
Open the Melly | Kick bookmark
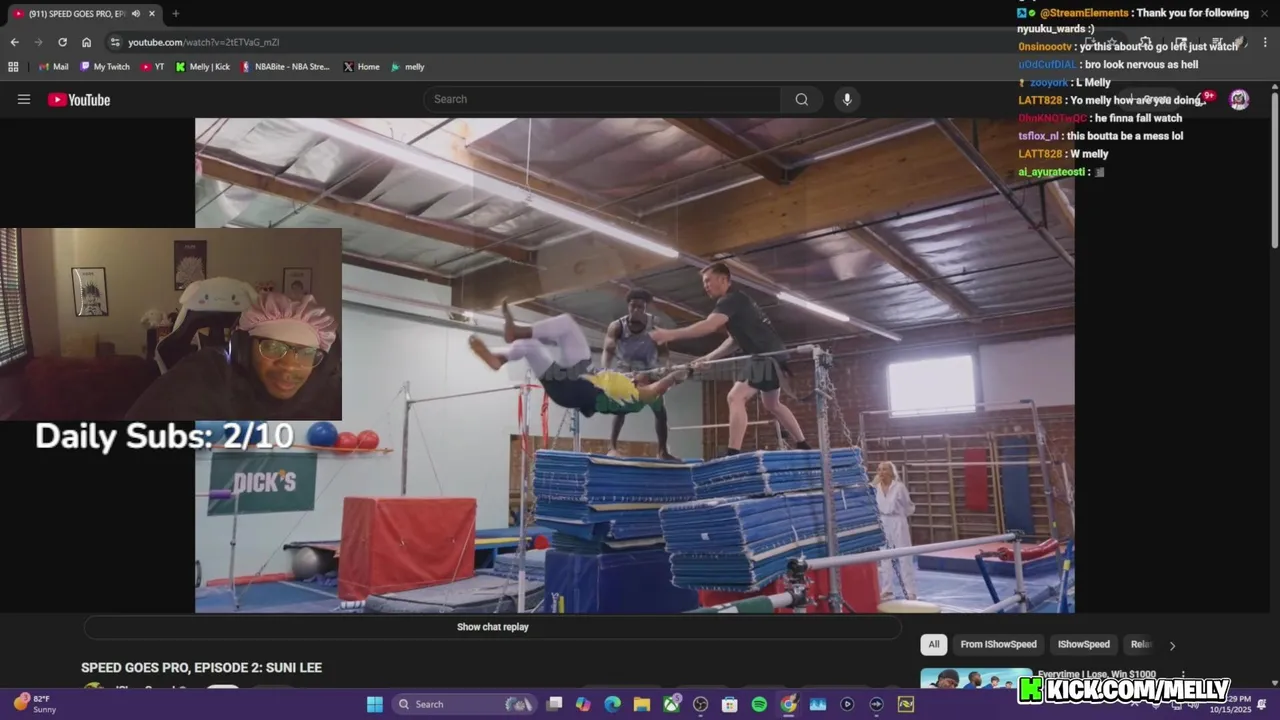click(203, 67)
